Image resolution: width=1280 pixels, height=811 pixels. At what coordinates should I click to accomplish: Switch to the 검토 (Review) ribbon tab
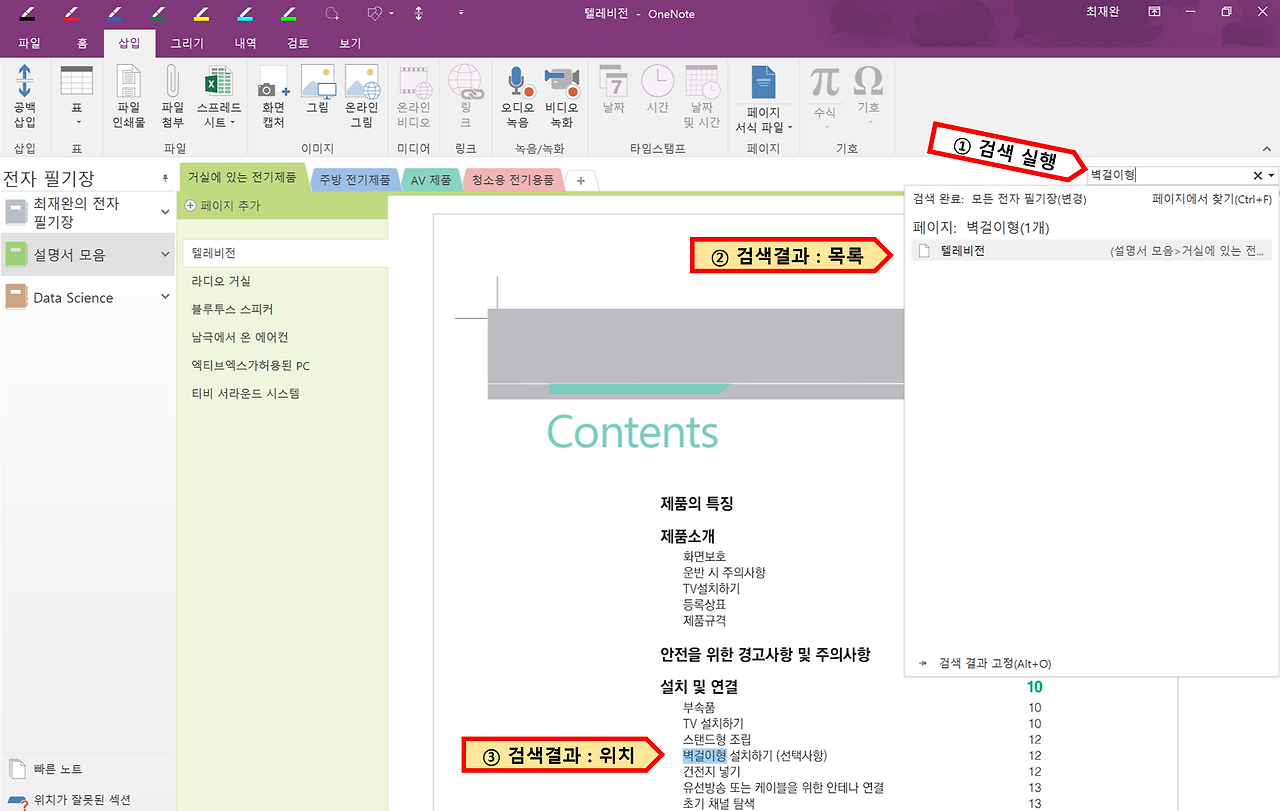[298, 44]
